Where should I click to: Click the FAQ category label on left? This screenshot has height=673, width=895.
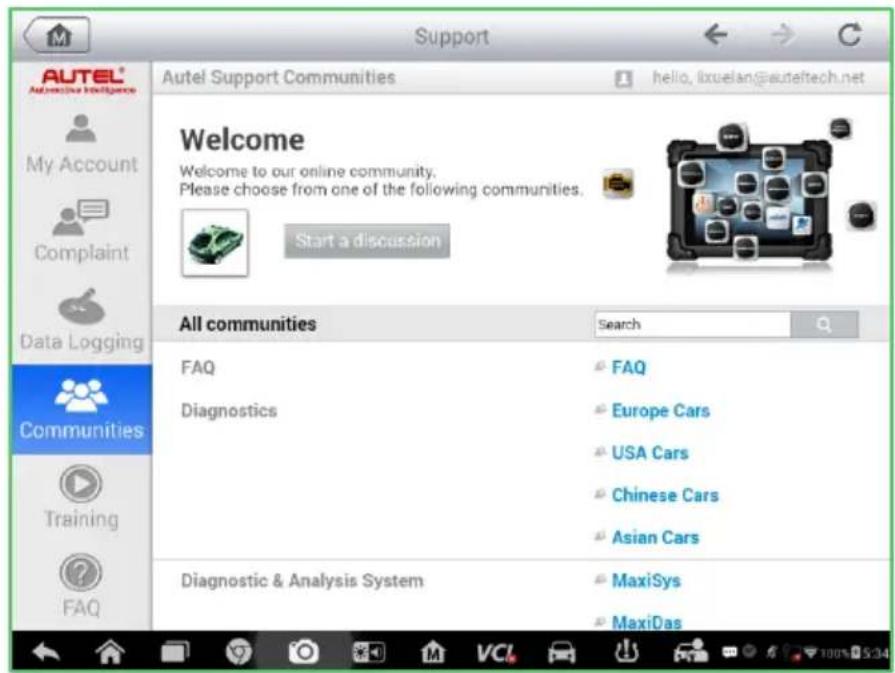(198, 367)
